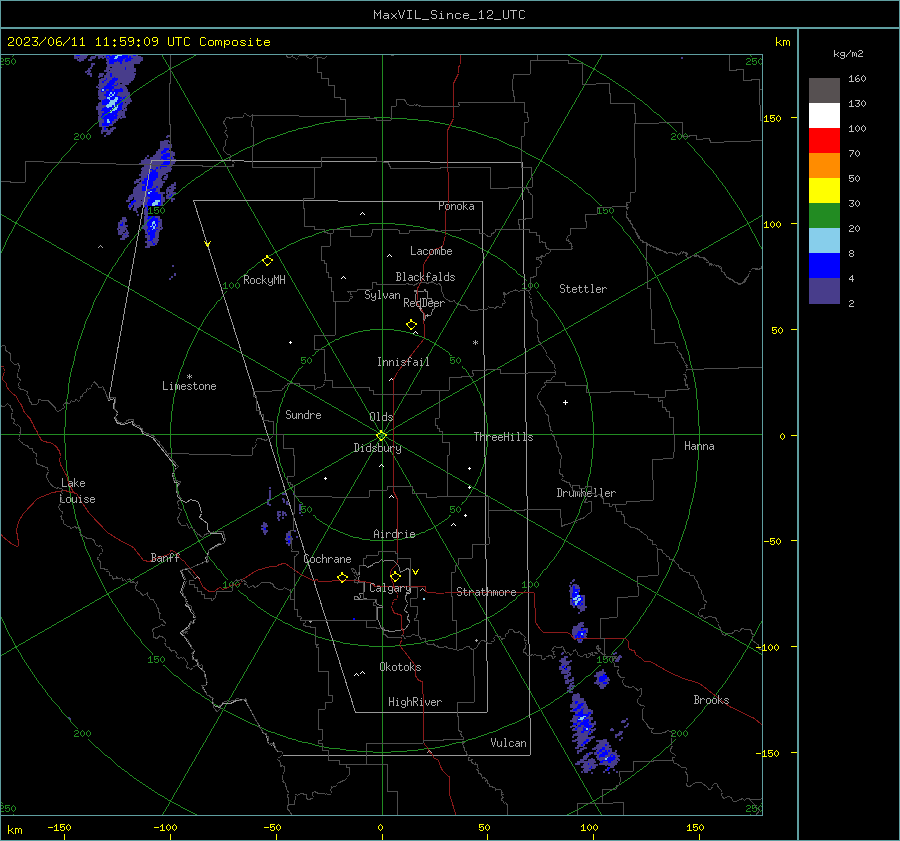Click the yellow diamond marker above Calgary

click(x=395, y=576)
